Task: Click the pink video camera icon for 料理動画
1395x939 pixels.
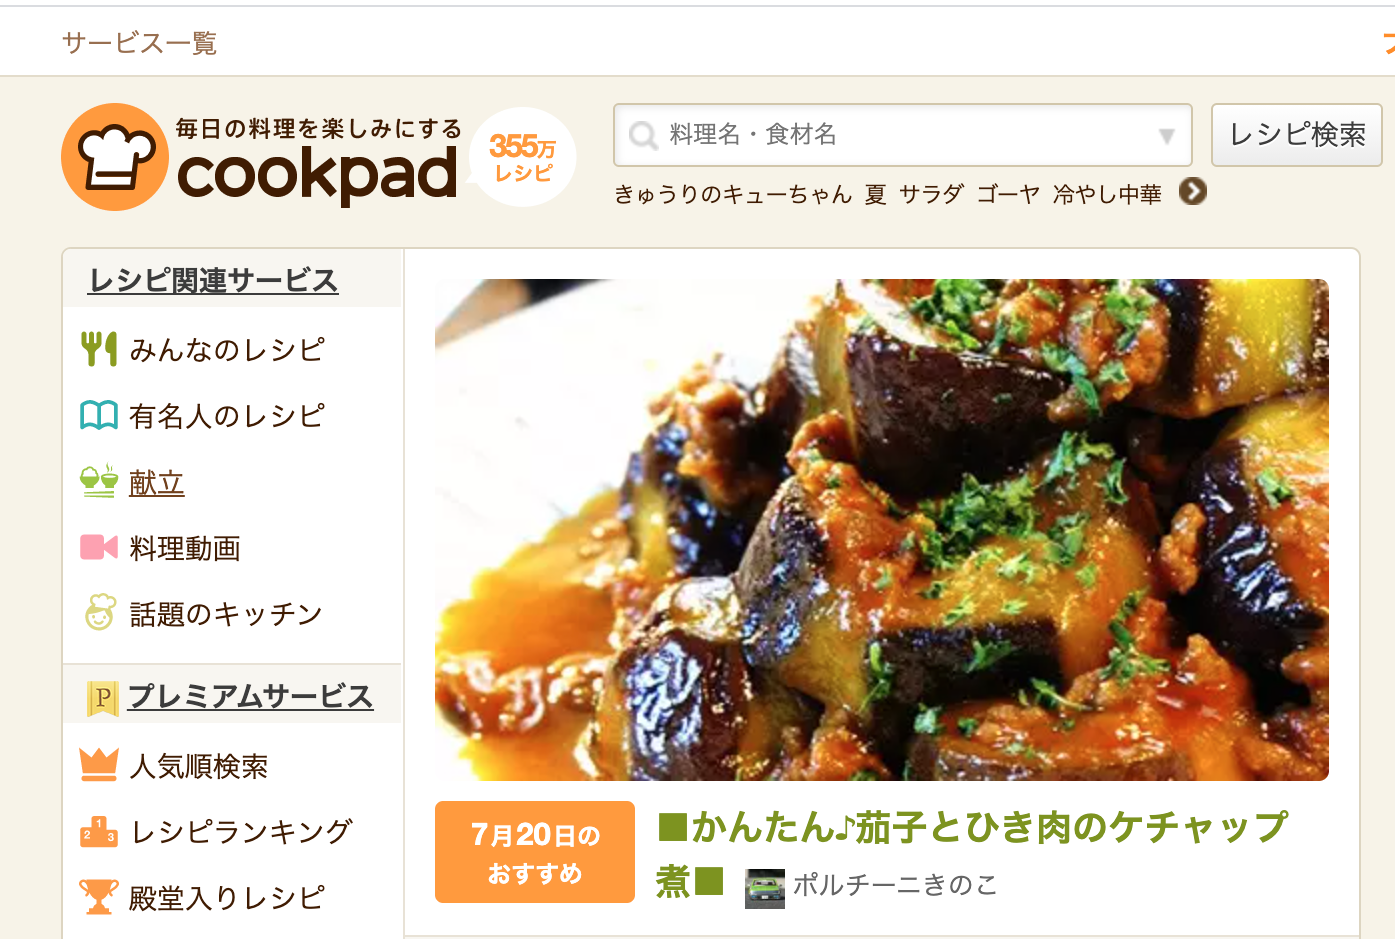Action: [99, 547]
